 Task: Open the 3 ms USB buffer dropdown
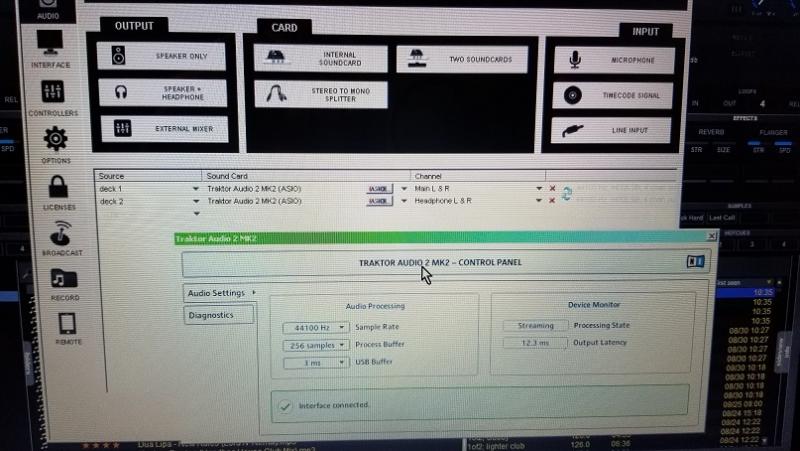click(x=316, y=363)
